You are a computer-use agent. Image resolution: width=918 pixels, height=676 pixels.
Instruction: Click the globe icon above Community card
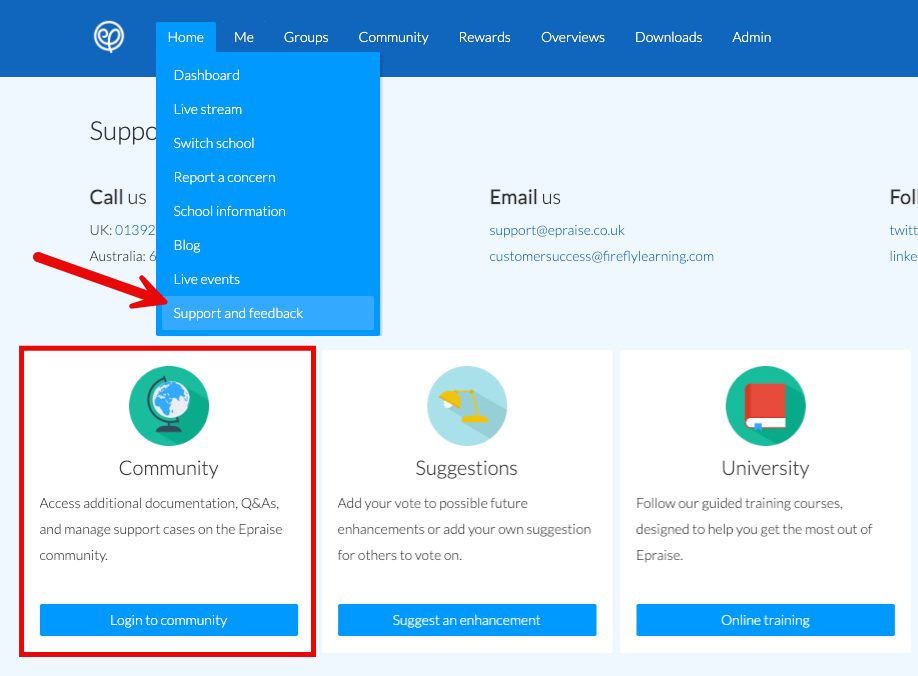point(168,405)
